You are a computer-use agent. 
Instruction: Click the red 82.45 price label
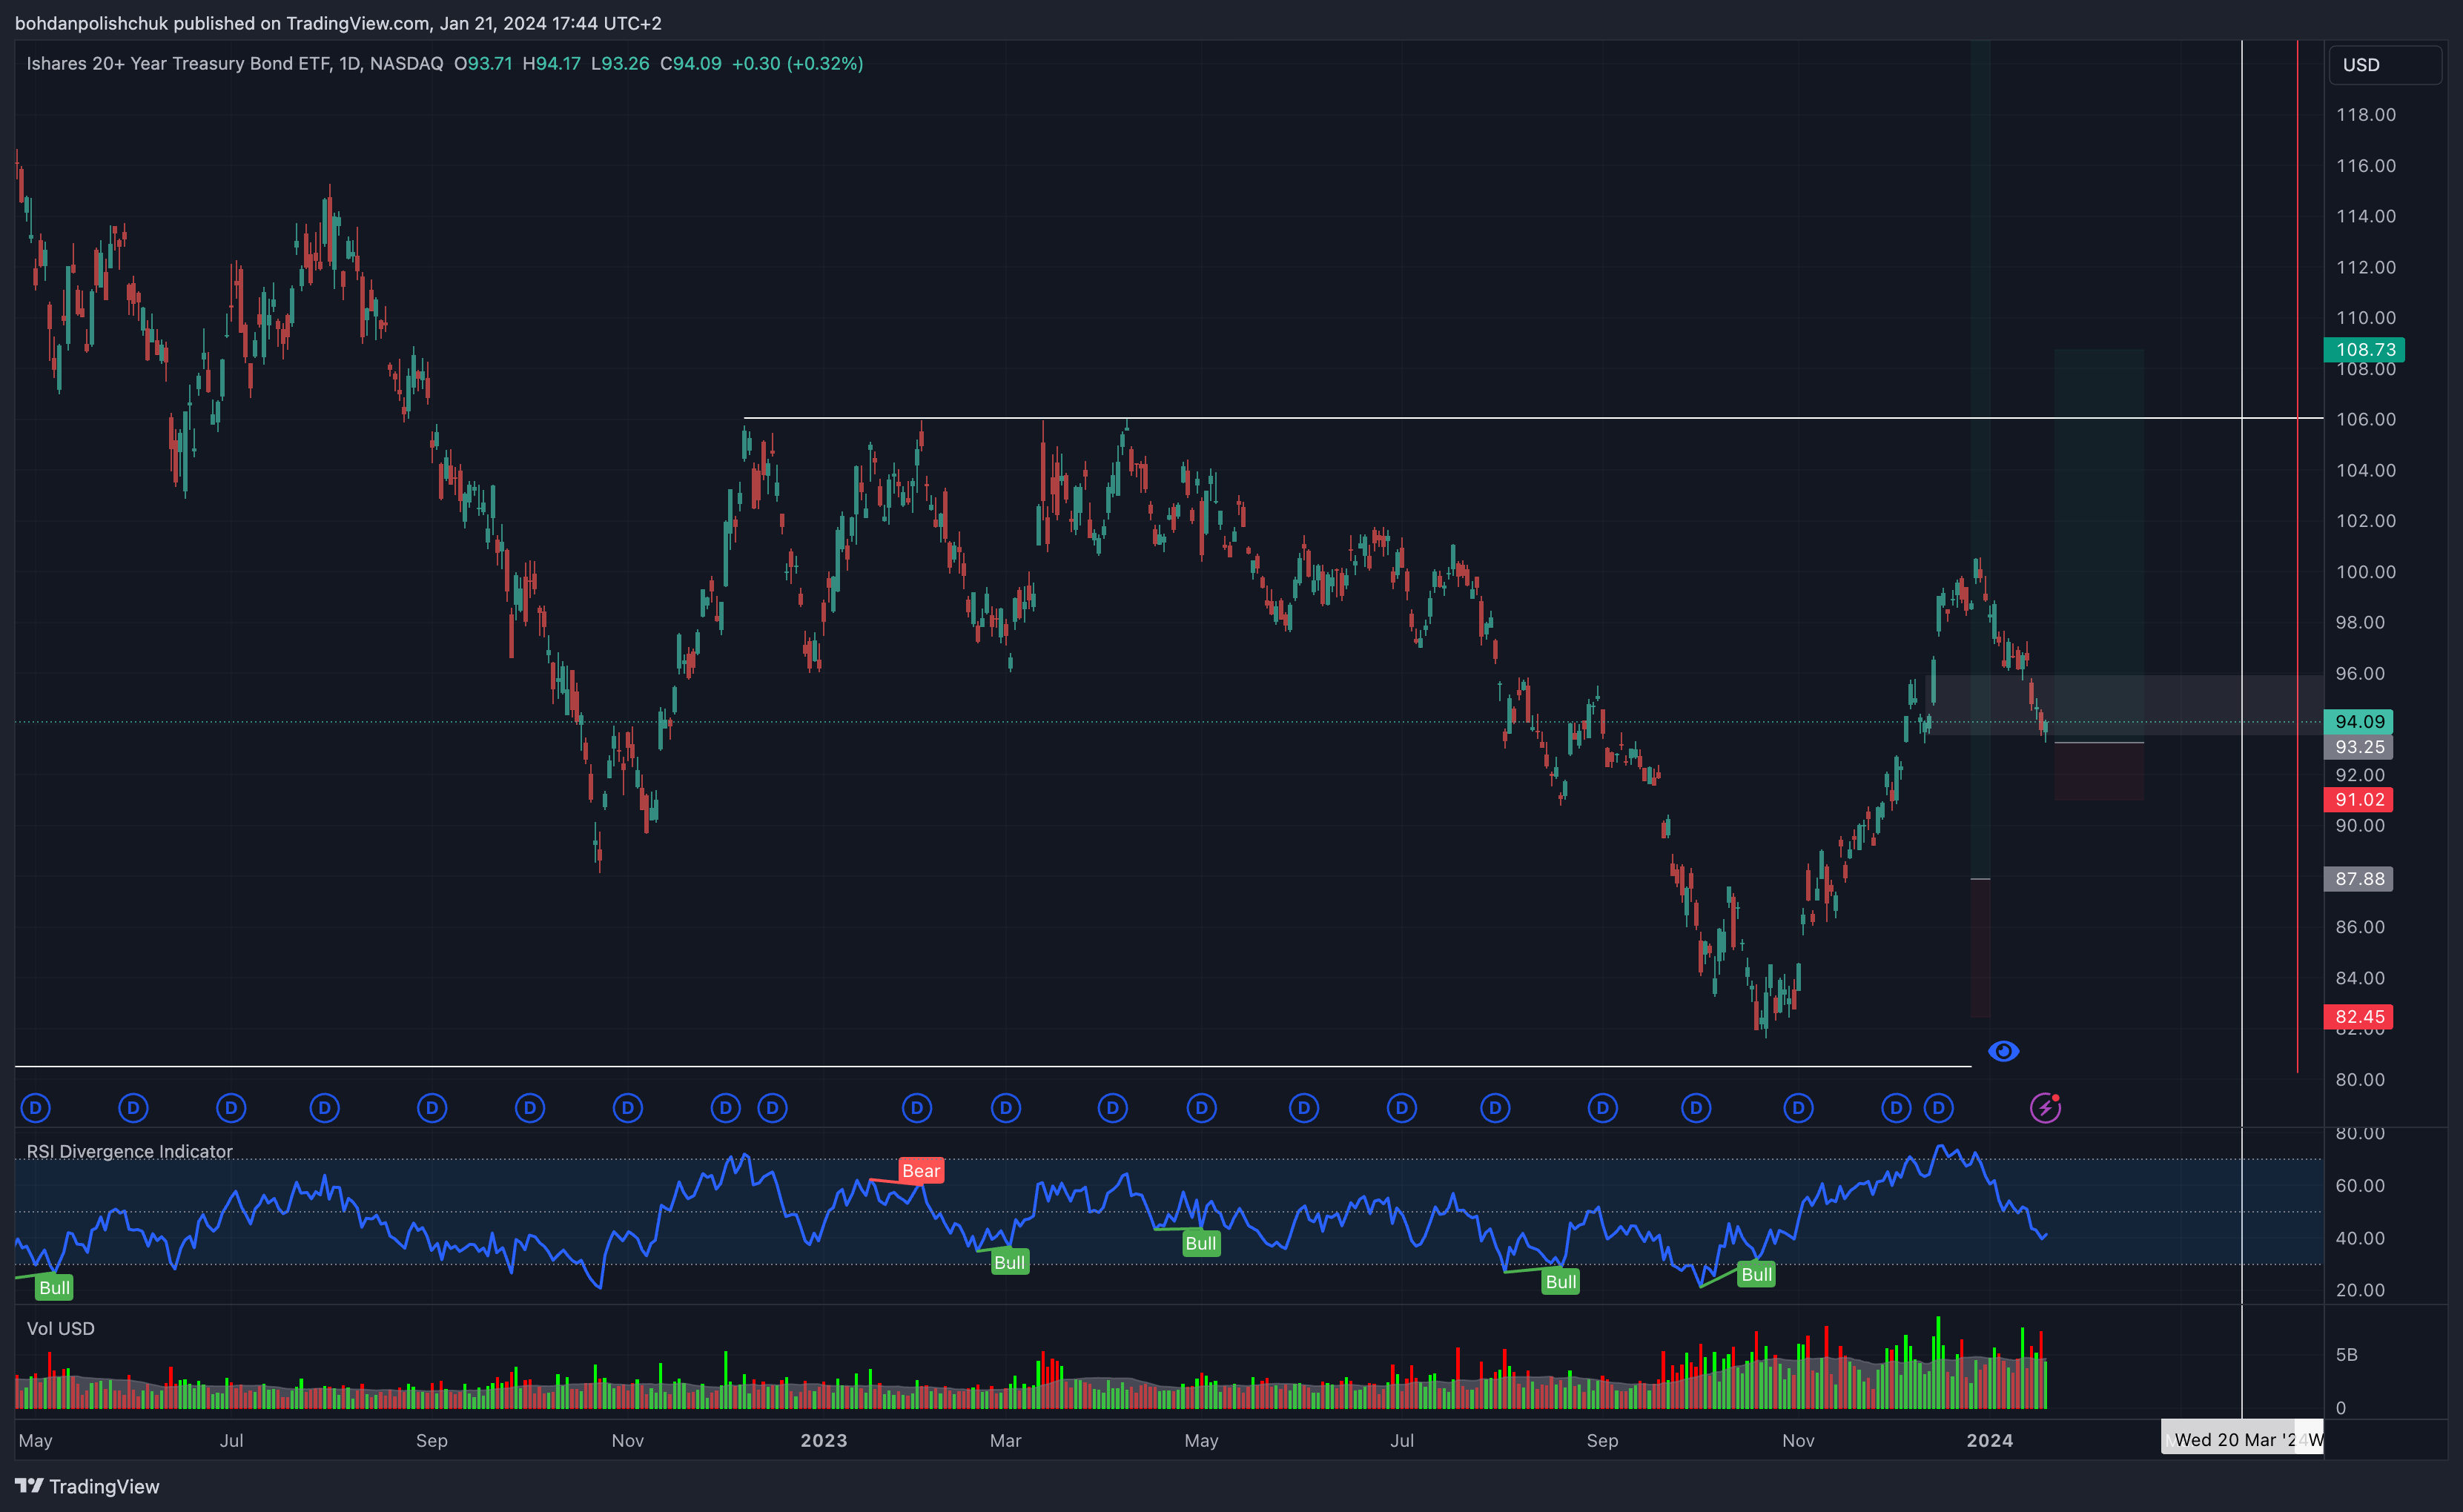pos(2358,1017)
